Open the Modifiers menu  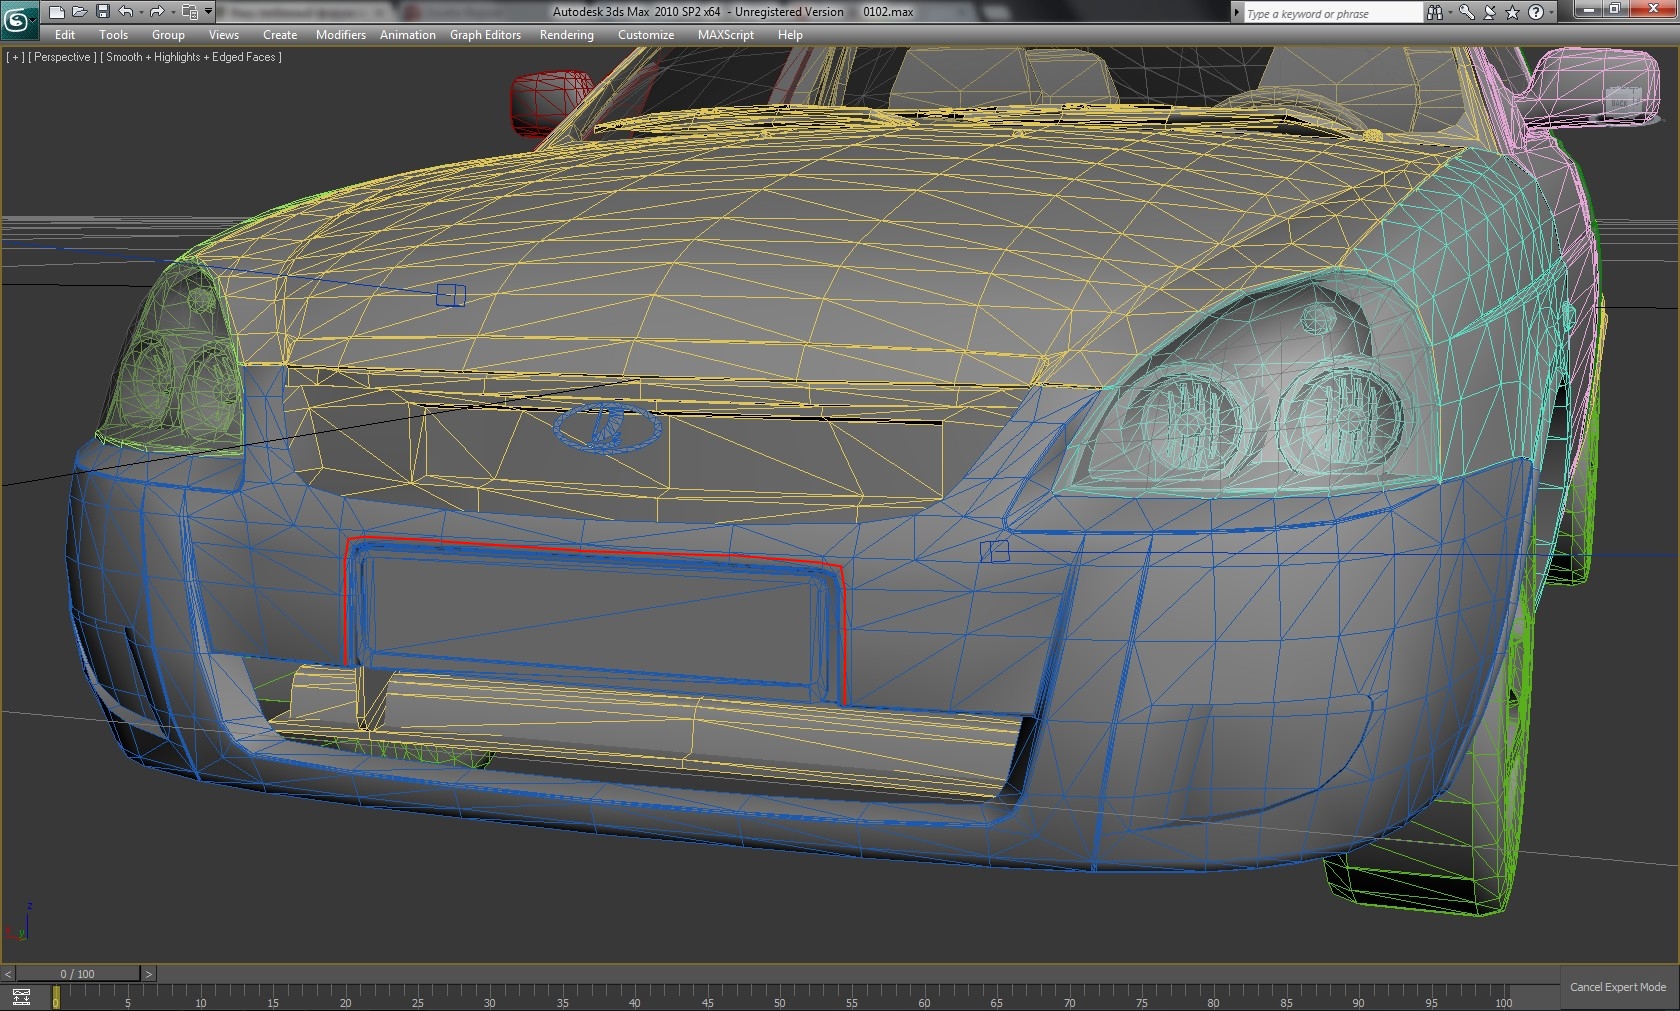pyautogui.click(x=340, y=35)
